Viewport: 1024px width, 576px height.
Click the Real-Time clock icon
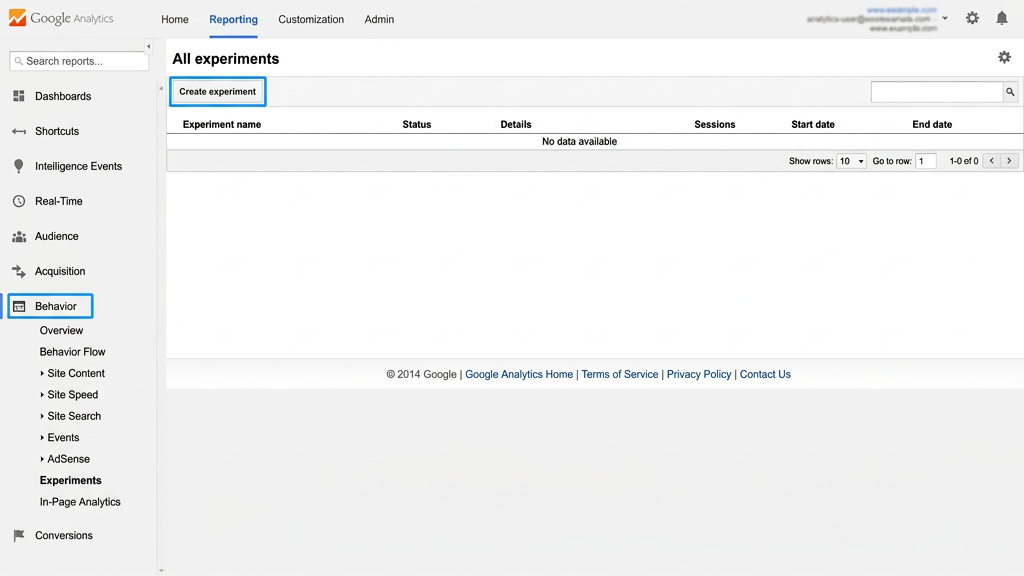point(19,201)
